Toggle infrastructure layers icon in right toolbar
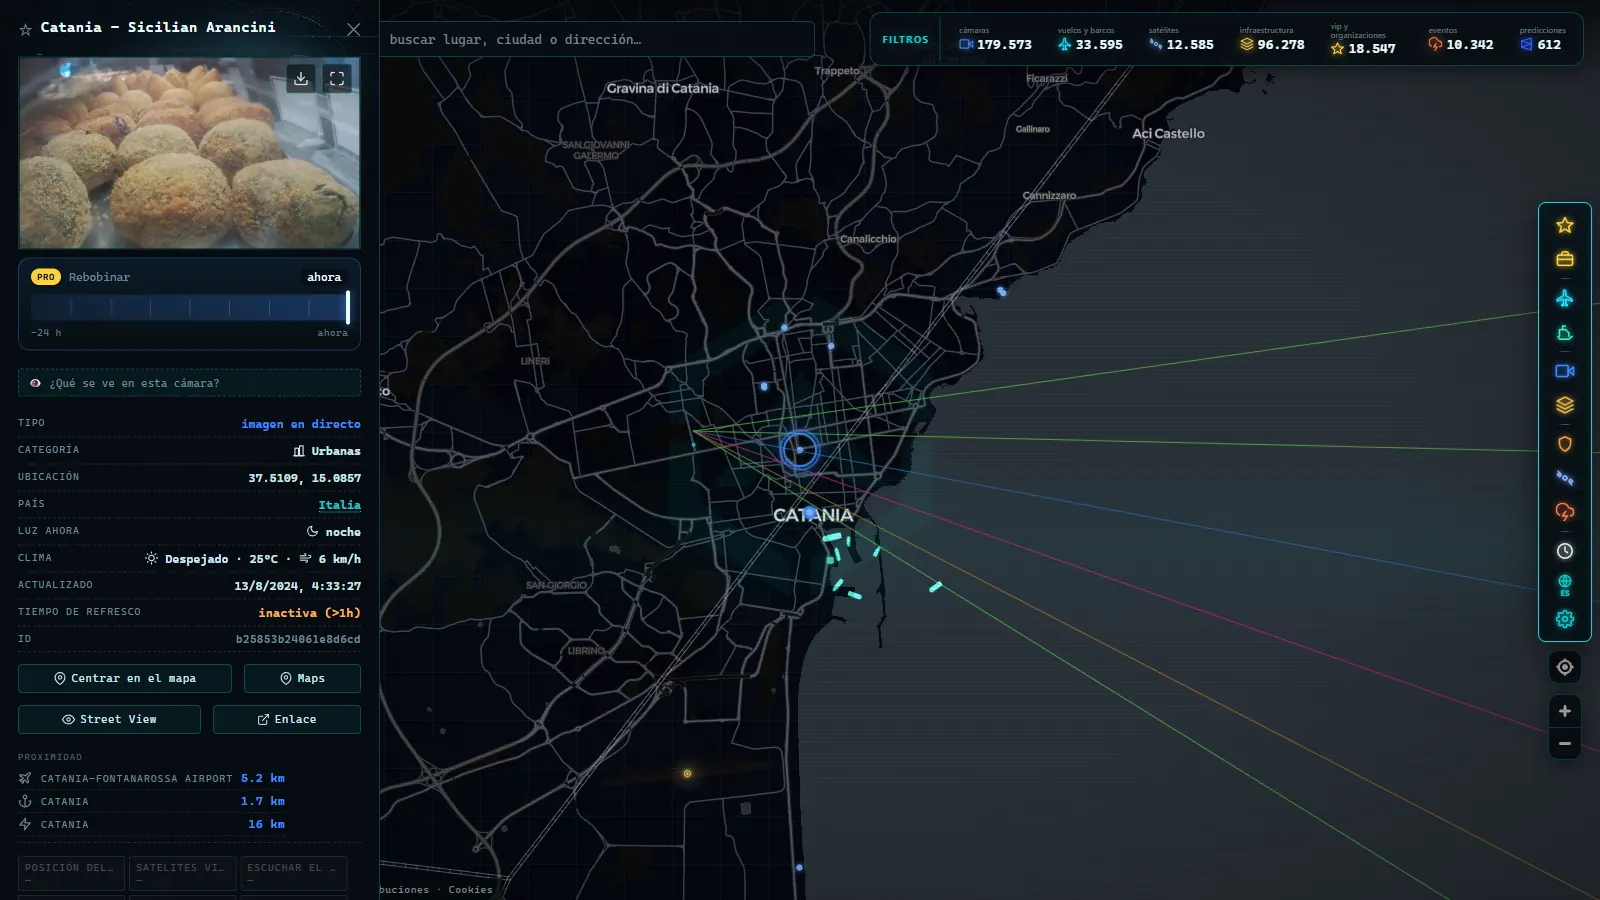This screenshot has height=900, width=1600. [1565, 405]
